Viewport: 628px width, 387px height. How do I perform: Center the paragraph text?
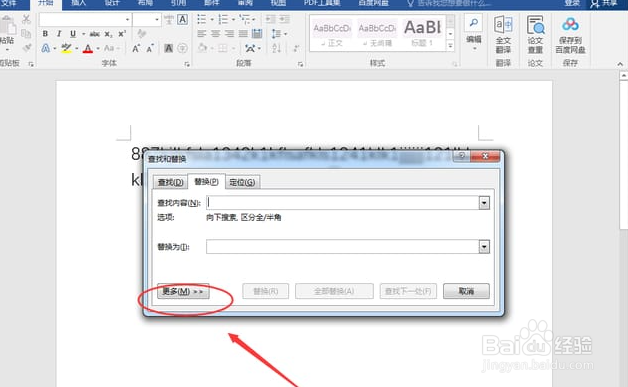pos(215,34)
